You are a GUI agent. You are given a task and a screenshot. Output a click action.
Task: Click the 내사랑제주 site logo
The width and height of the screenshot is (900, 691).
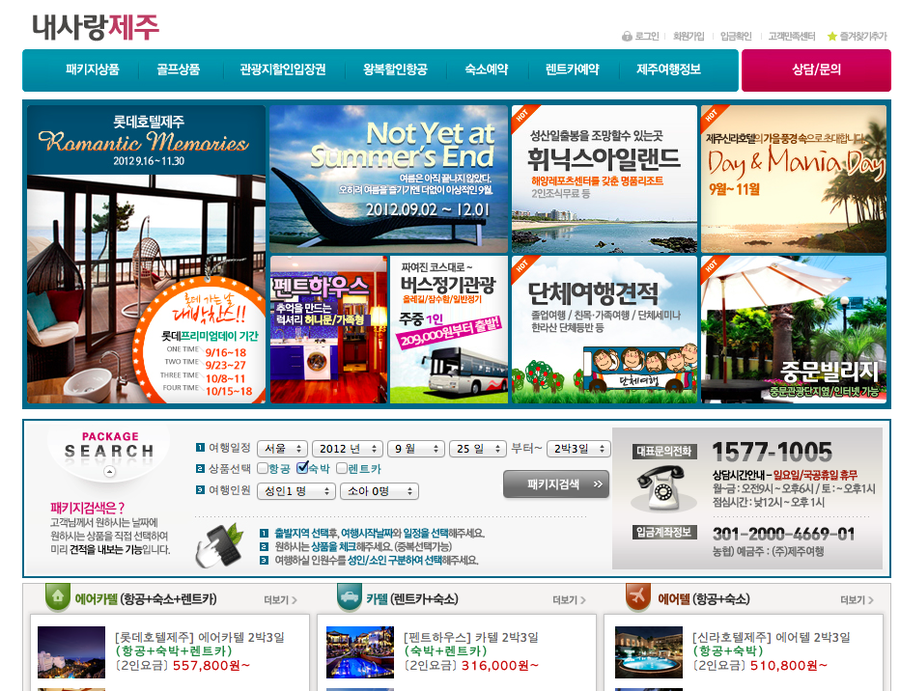click(x=95, y=27)
